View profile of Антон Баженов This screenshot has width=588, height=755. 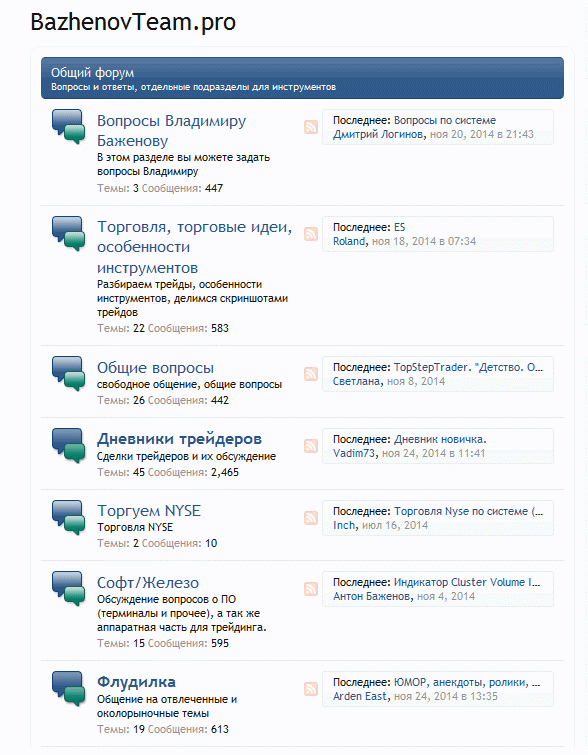click(x=372, y=596)
